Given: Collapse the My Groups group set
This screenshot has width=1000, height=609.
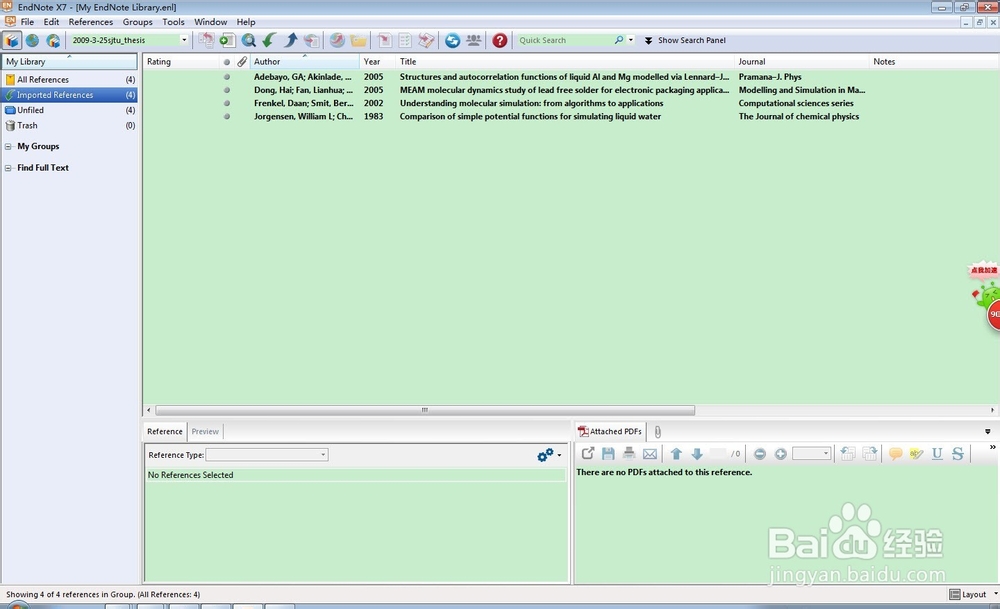Looking at the screenshot, I should click(x=8, y=147).
